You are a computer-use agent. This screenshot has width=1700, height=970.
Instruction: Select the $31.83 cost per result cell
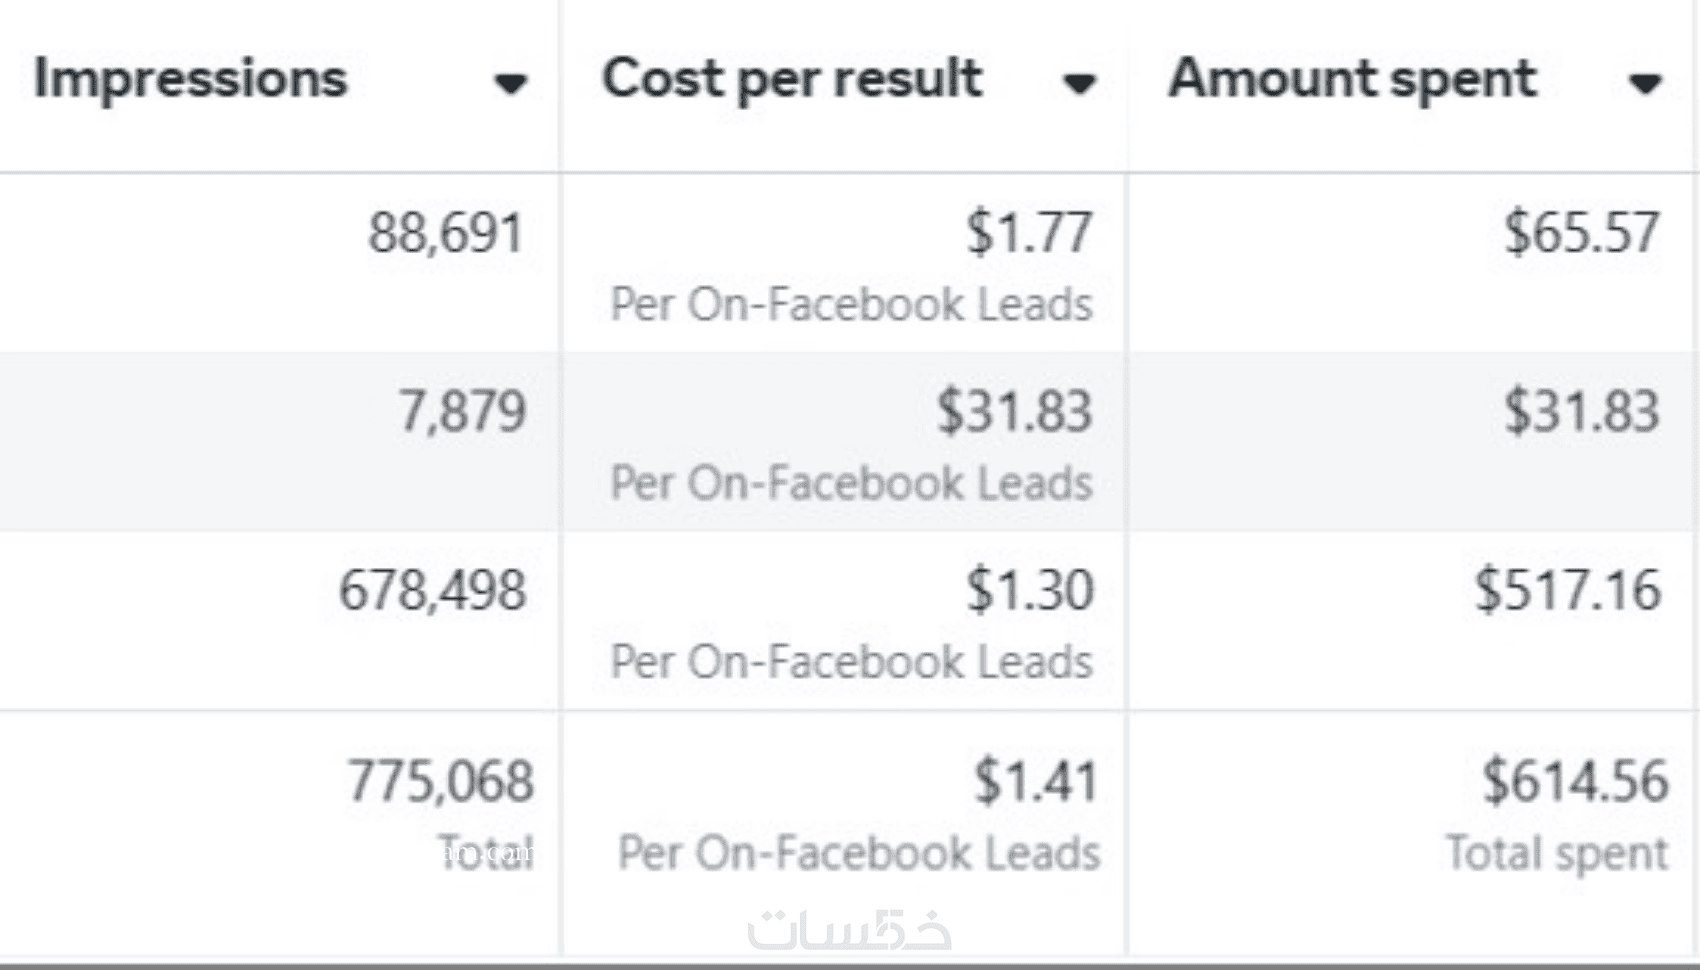(x=1014, y=411)
